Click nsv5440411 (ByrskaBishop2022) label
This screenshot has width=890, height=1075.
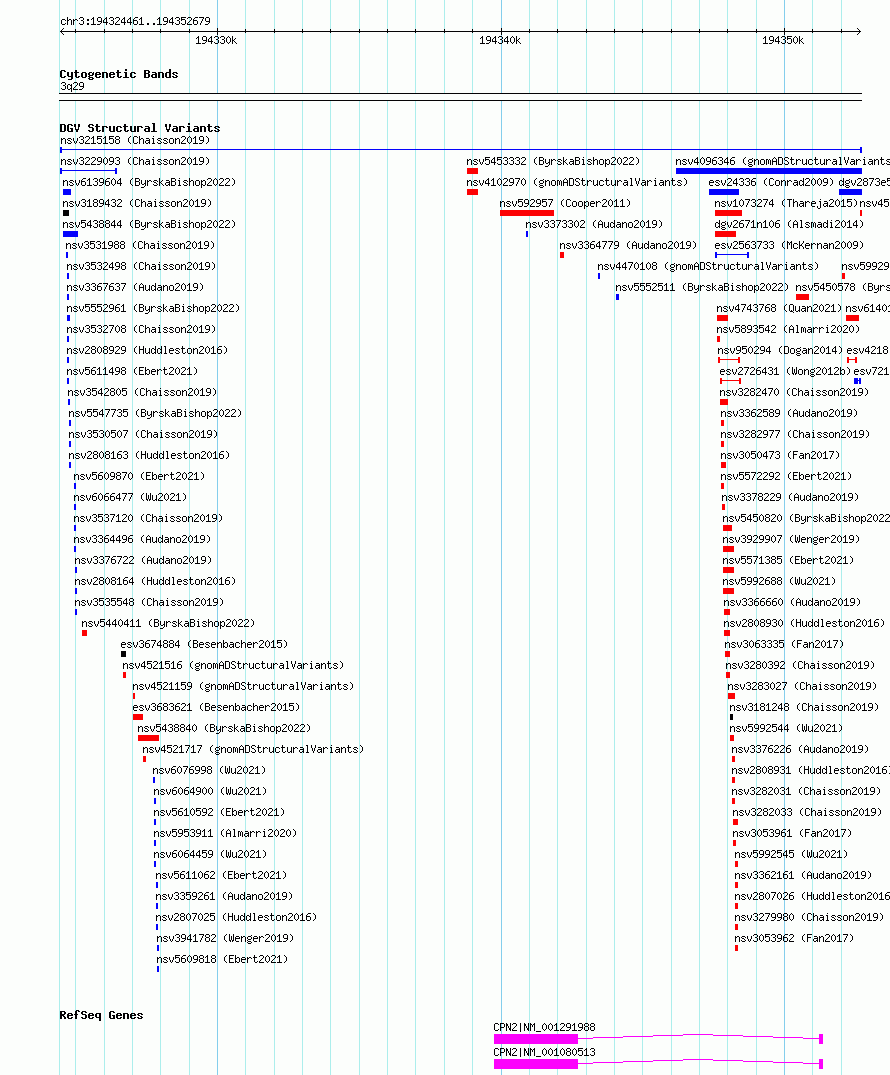coord(168,624)
